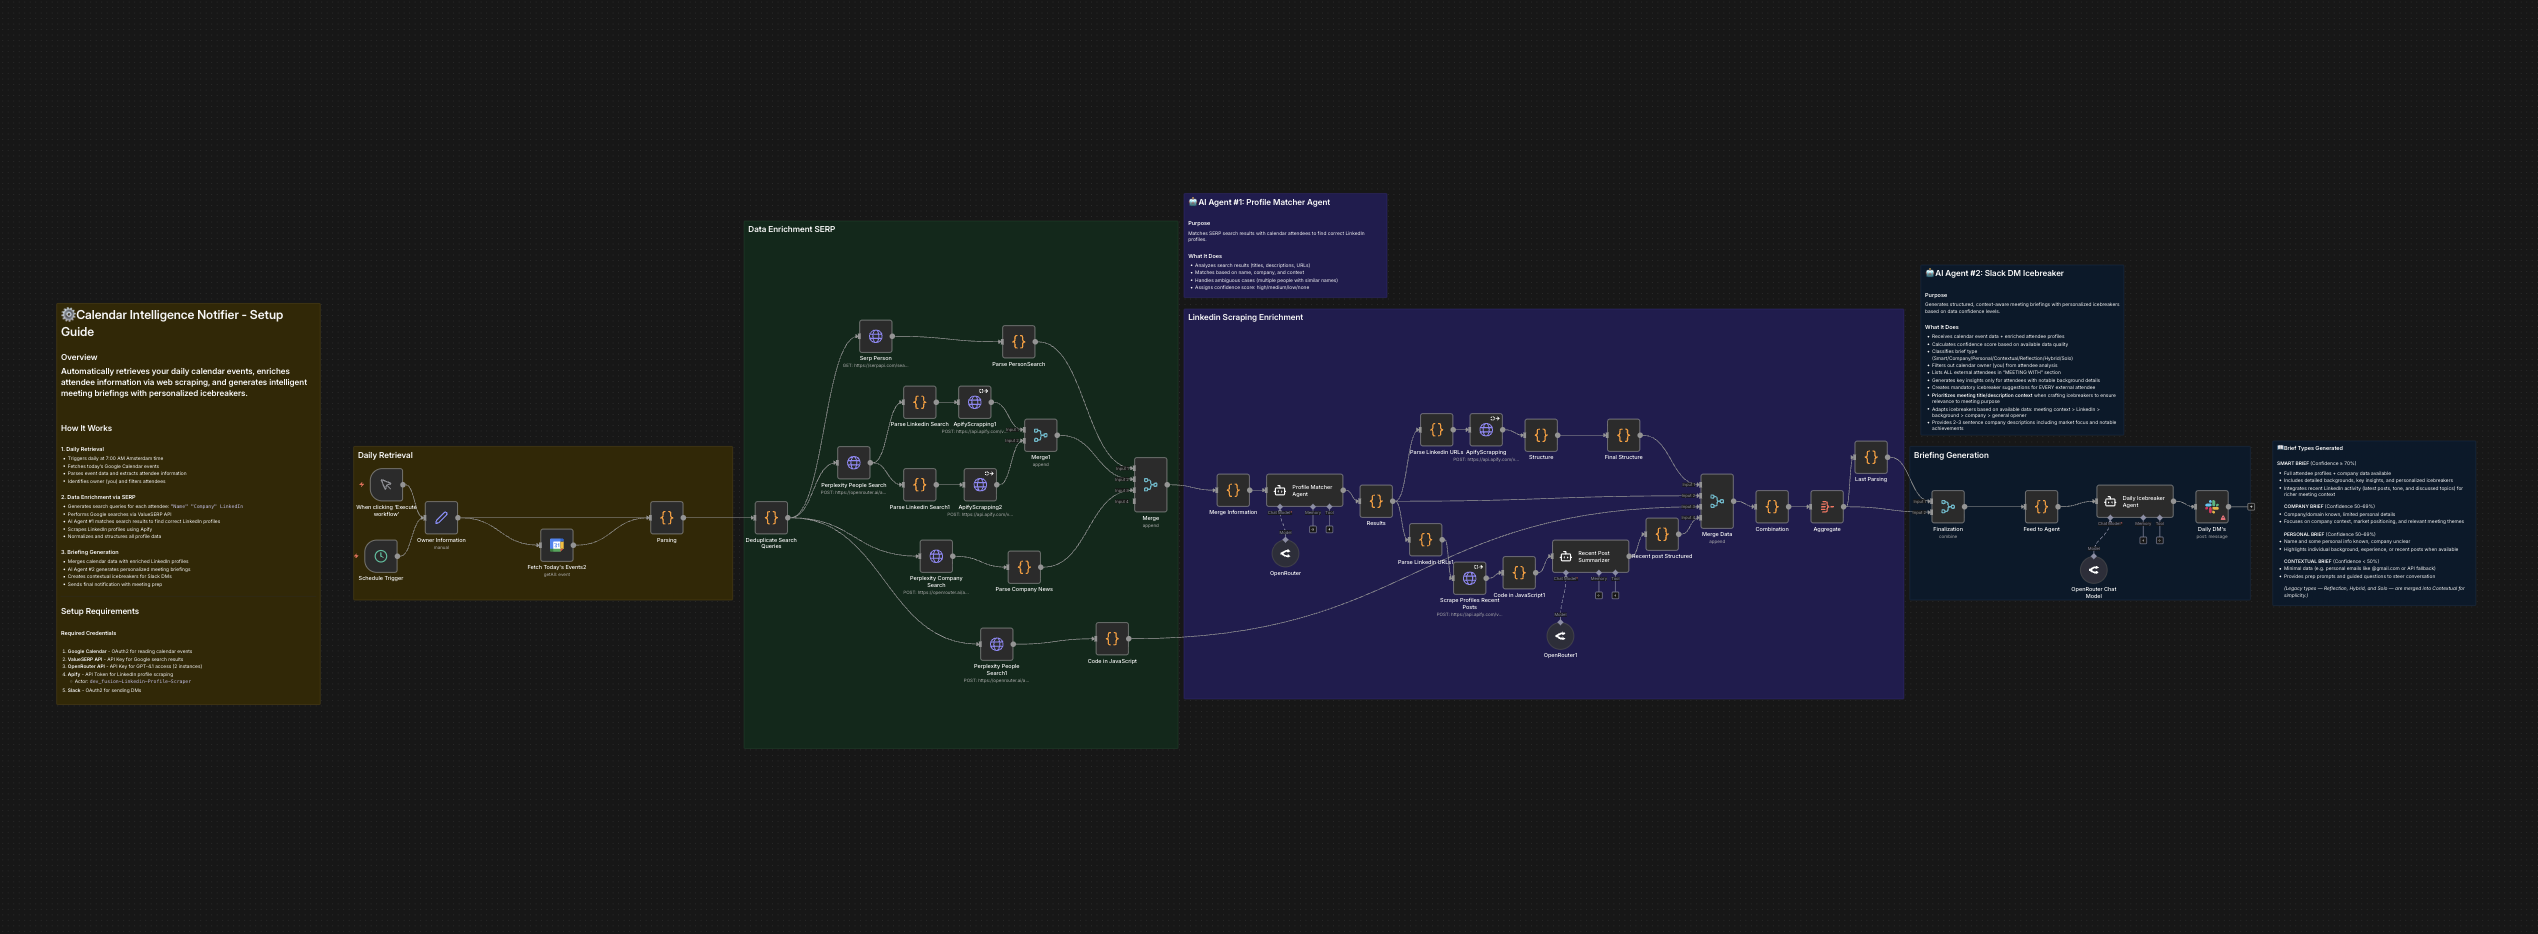Open the Daily DM's Slack node
The width and height of the screenshot is (2538, 934).
coord(2211,507)
